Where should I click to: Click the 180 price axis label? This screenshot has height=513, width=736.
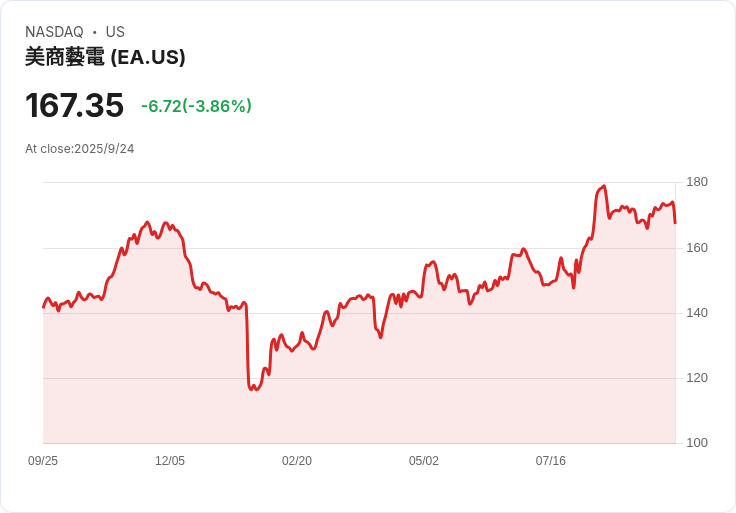697,182
